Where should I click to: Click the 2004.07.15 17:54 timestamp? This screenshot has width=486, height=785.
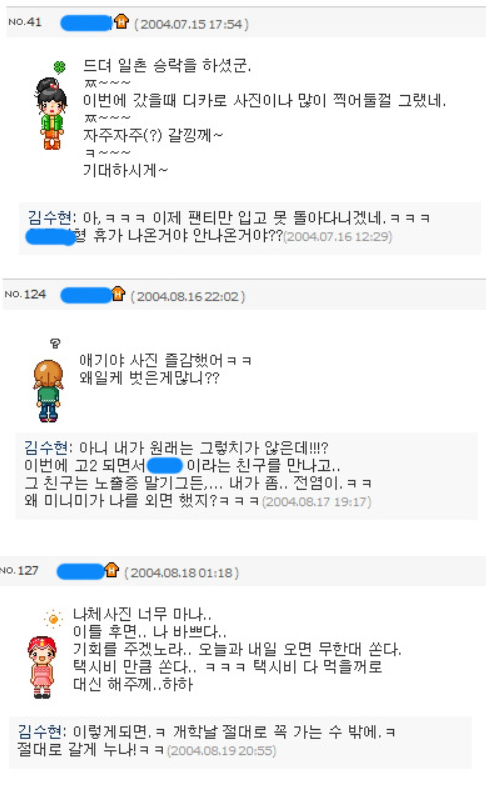[191, 24]
